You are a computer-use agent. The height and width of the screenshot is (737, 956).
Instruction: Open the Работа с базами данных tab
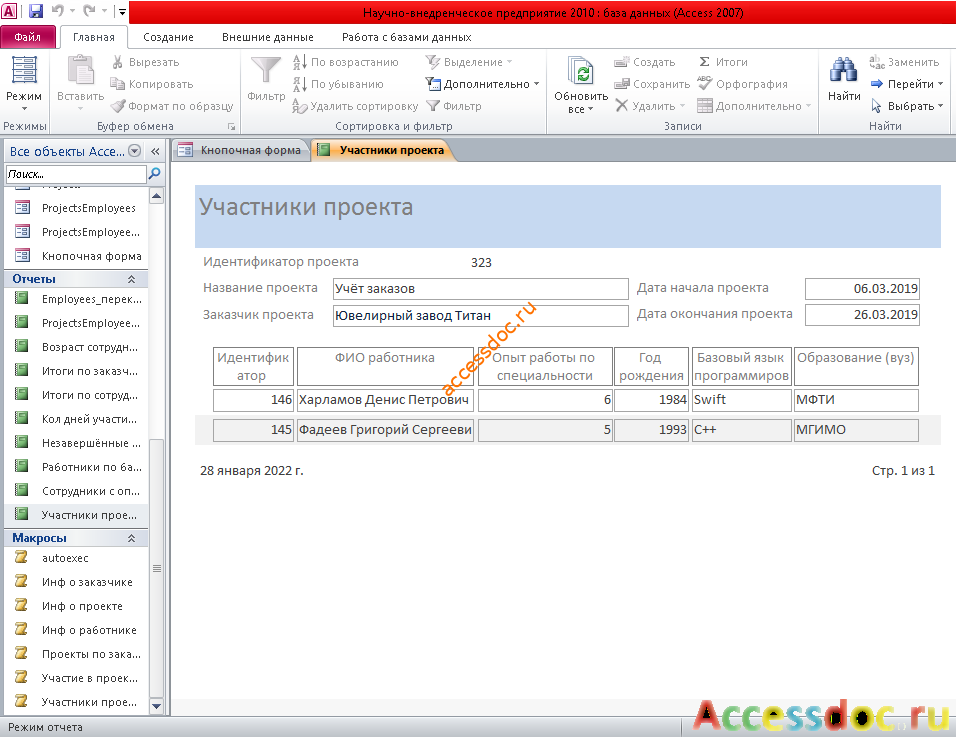[407, 37]
